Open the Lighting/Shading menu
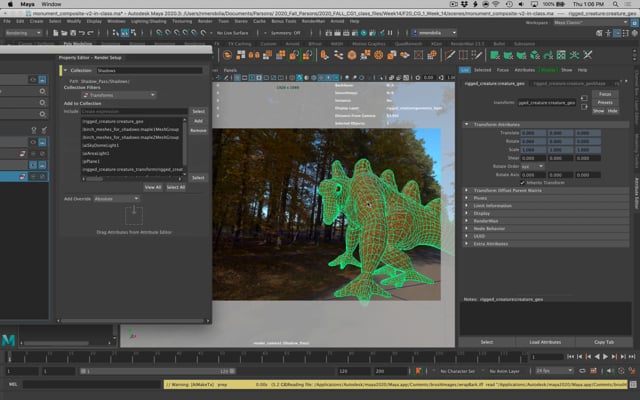Screen dimensions: 640x400 coord(149,21)
